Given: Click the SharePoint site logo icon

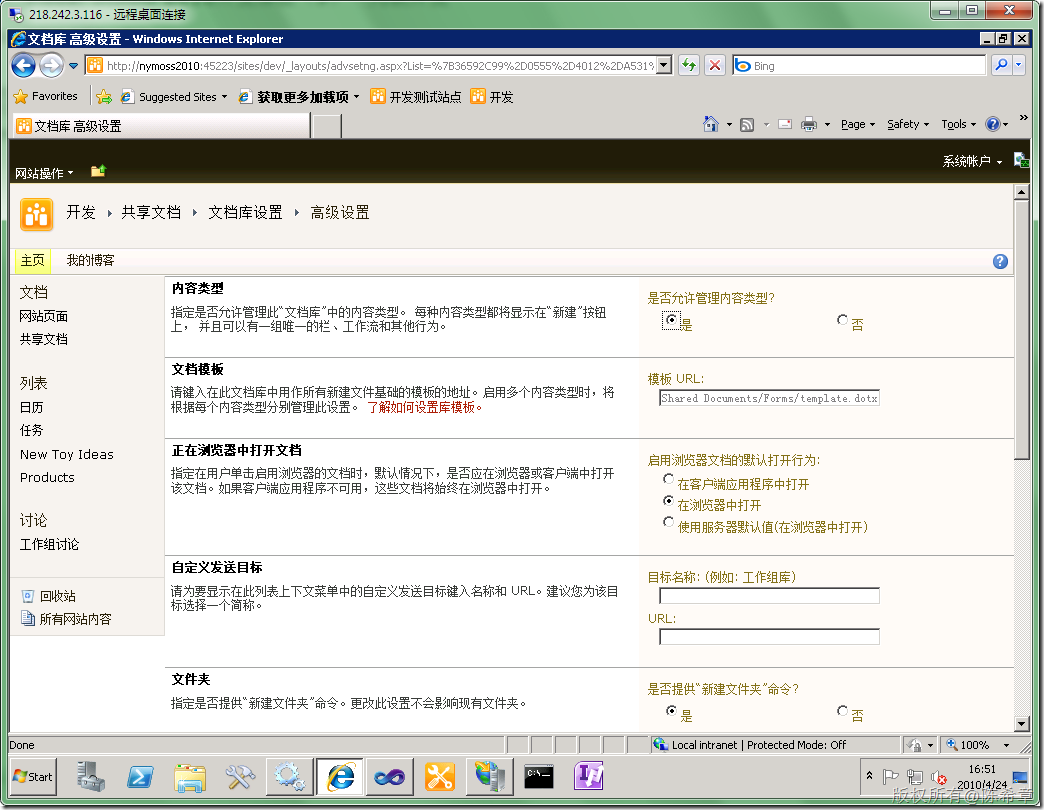Looking at the screenshot, I should coord(37,214).
